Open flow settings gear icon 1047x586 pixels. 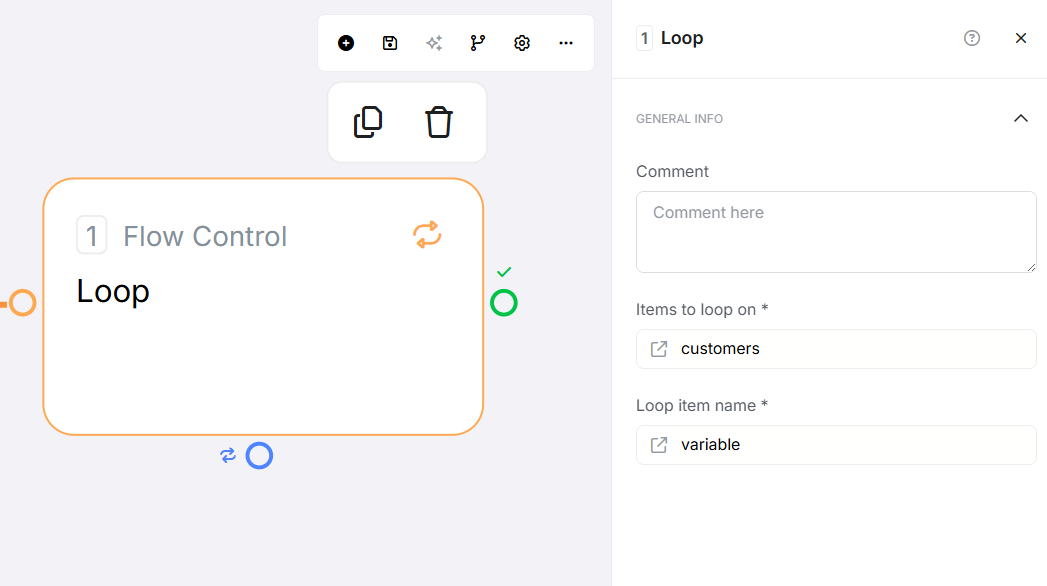(522, 43)
